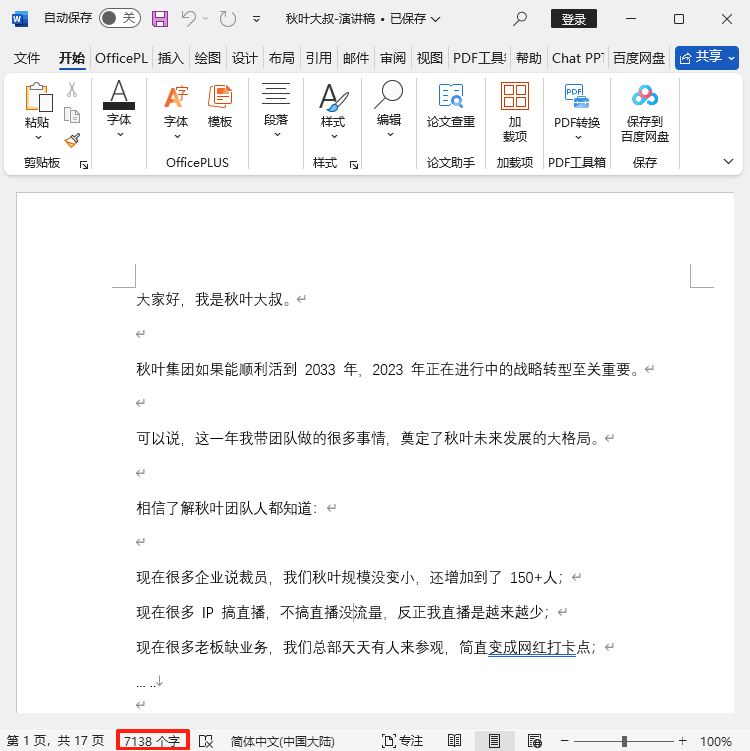Image resolution: width=750 pixels, height=751 pixels.
Task: Open the 视图 tab
Action: click(430, 58)
